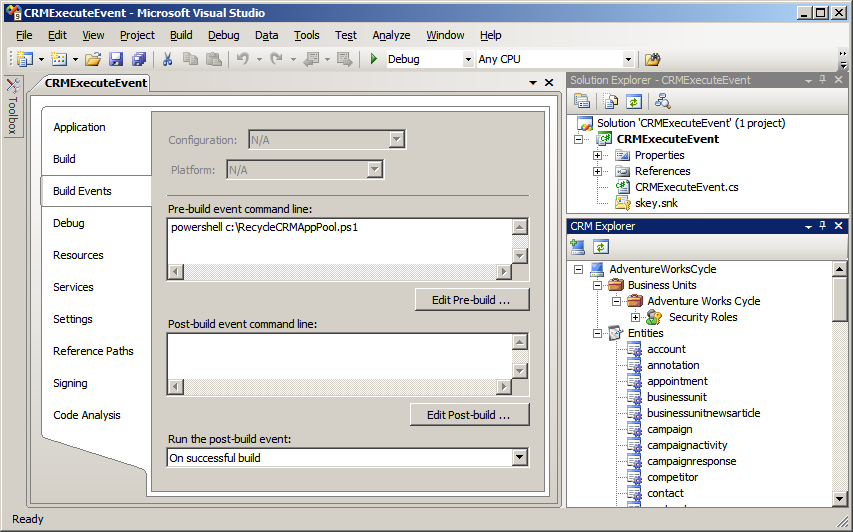Expand the References node in Solution Explorer
This screenshot has height=532, width=853.
click(597, 171)
